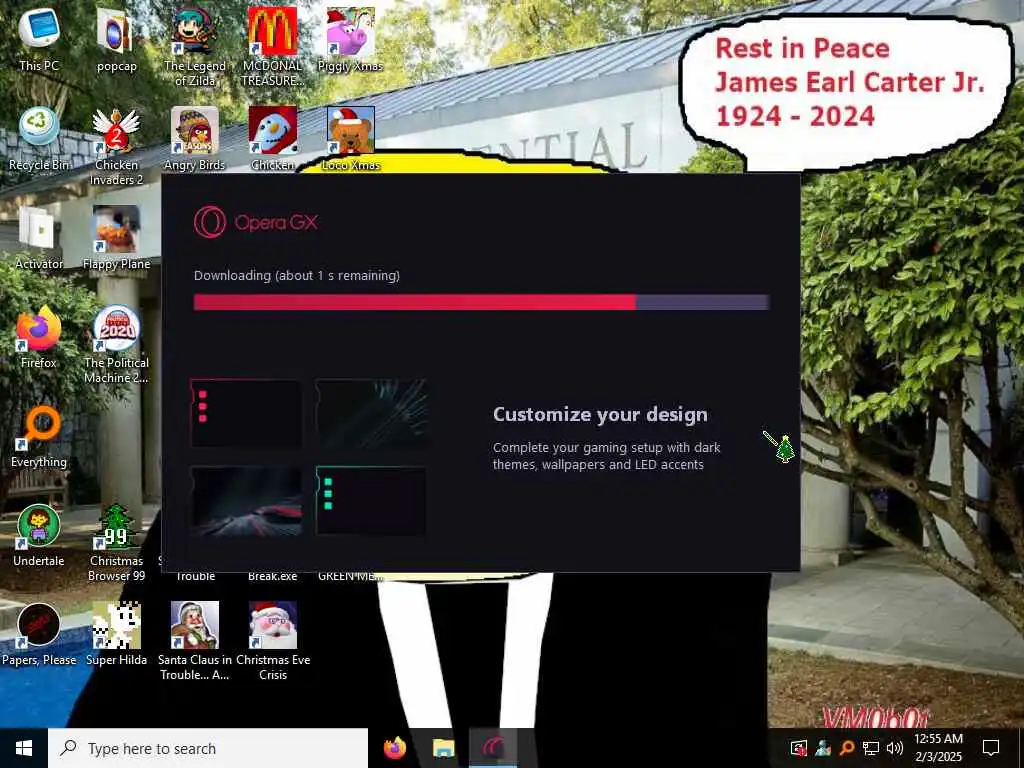Open the Everything magnifier tray icon
The image size is (1024, 768).
tap(846, 748)
